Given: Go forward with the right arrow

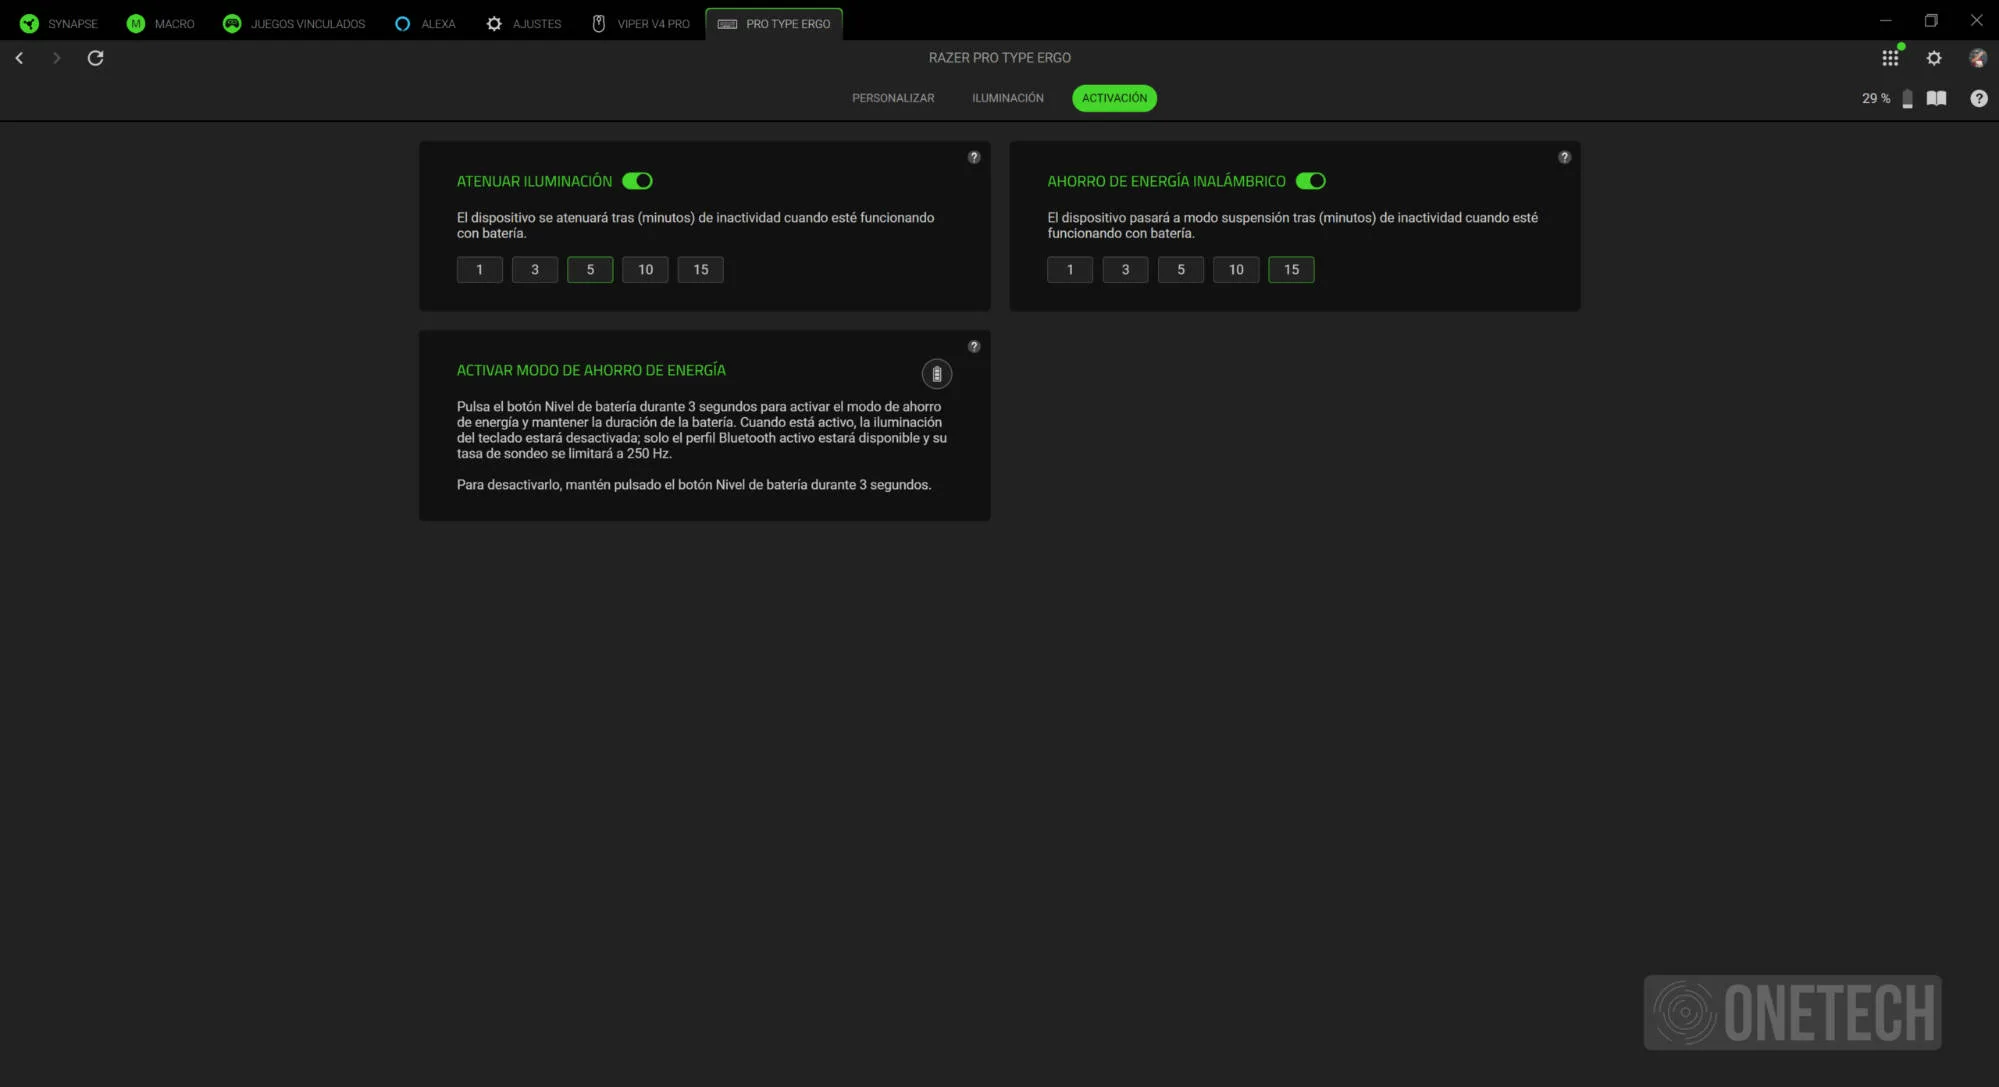Looking at the screenshot, I should [56, 58].
